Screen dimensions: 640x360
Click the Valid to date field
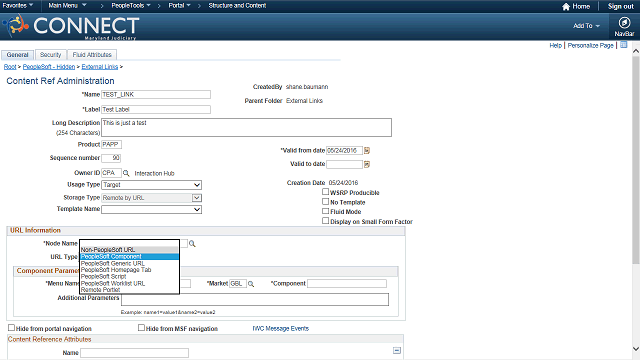point(344,164)
